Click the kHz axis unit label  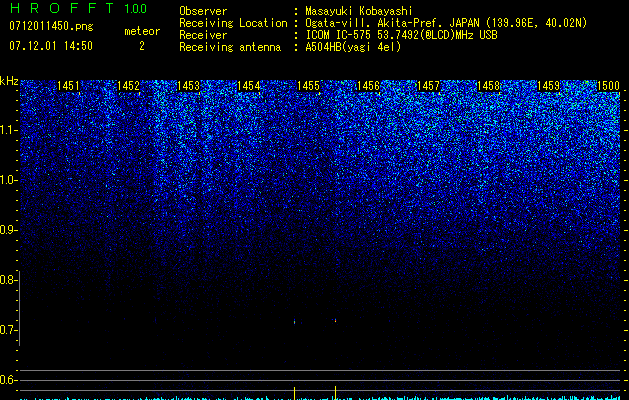(x=9, y=81)
